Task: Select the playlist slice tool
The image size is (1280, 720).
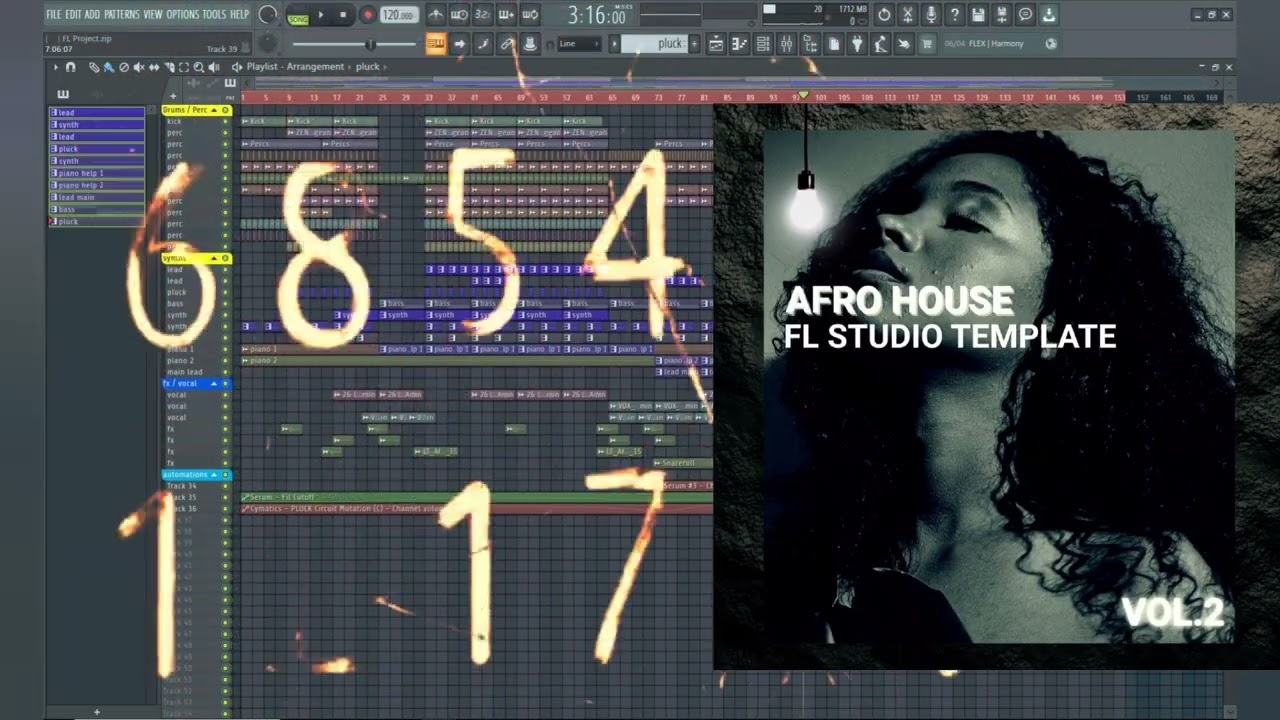Action: pyautogui.click(x=169, y=67)
